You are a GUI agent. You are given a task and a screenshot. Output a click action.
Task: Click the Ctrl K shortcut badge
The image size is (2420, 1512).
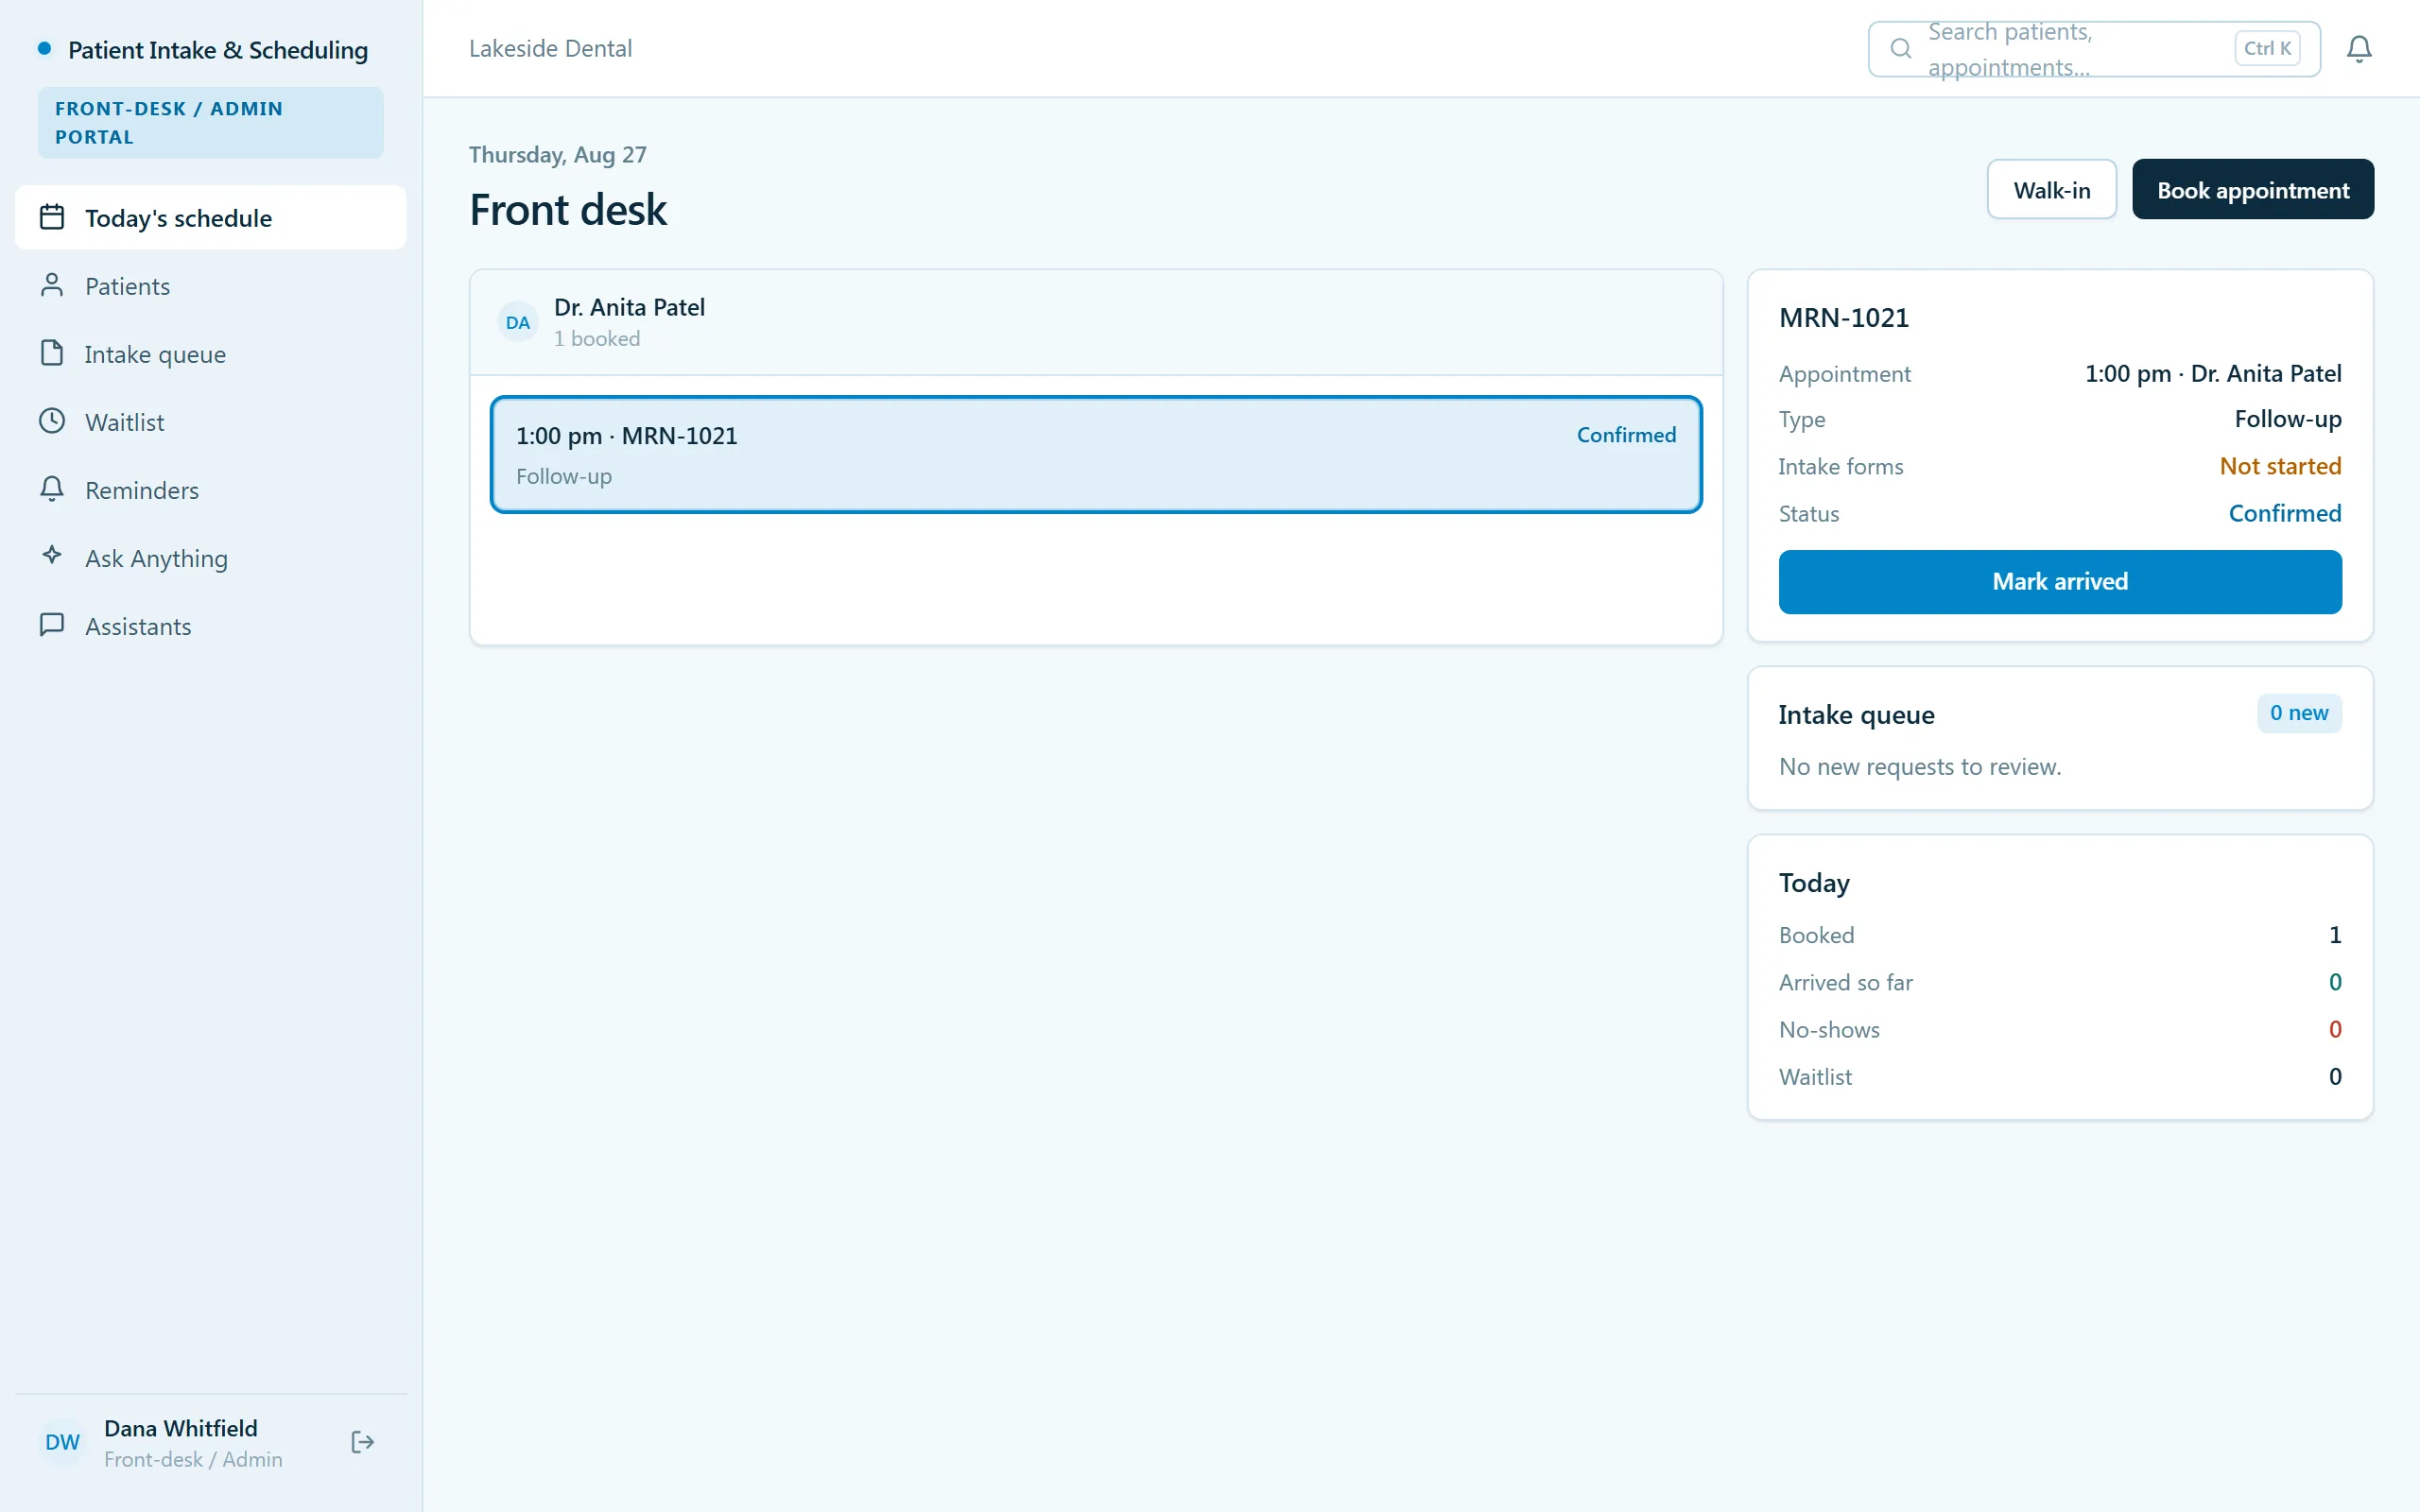[x=2267, y=48]
